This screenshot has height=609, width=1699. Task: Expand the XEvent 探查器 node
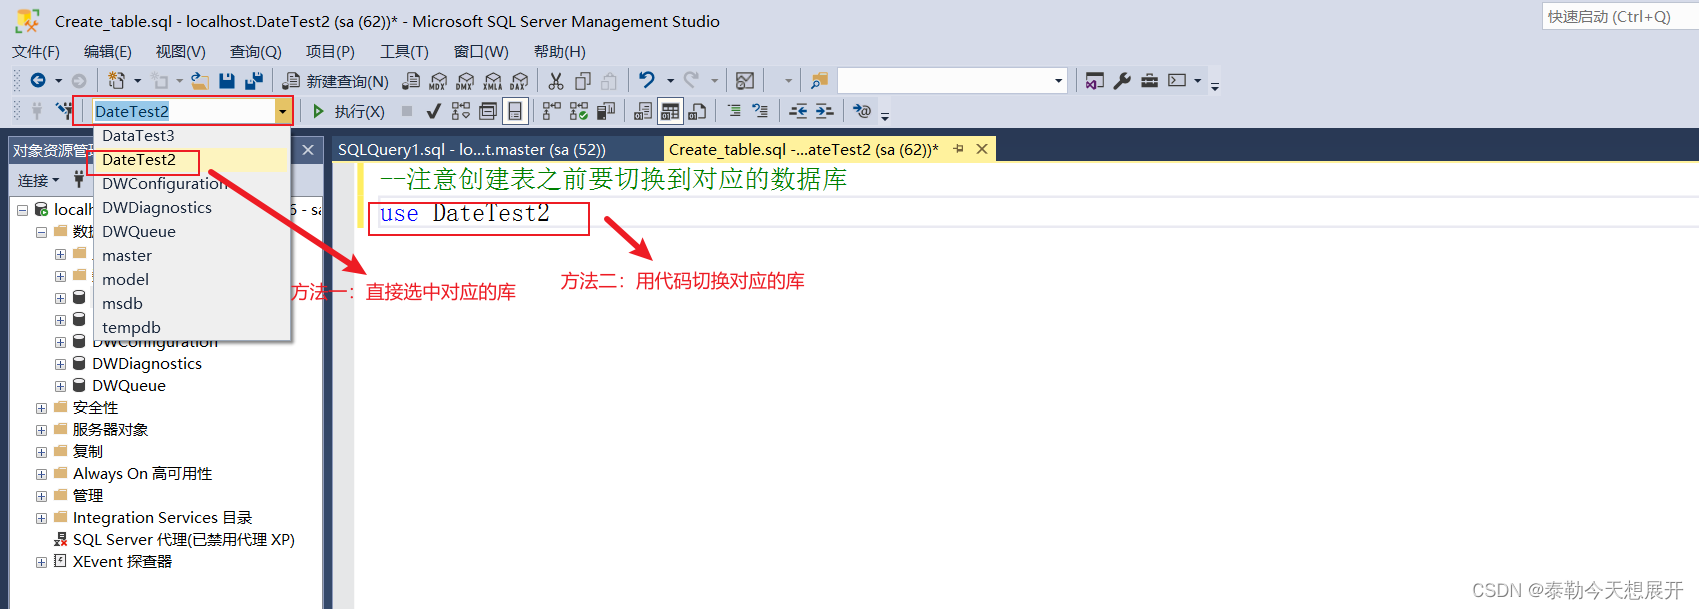pos(41,562)
